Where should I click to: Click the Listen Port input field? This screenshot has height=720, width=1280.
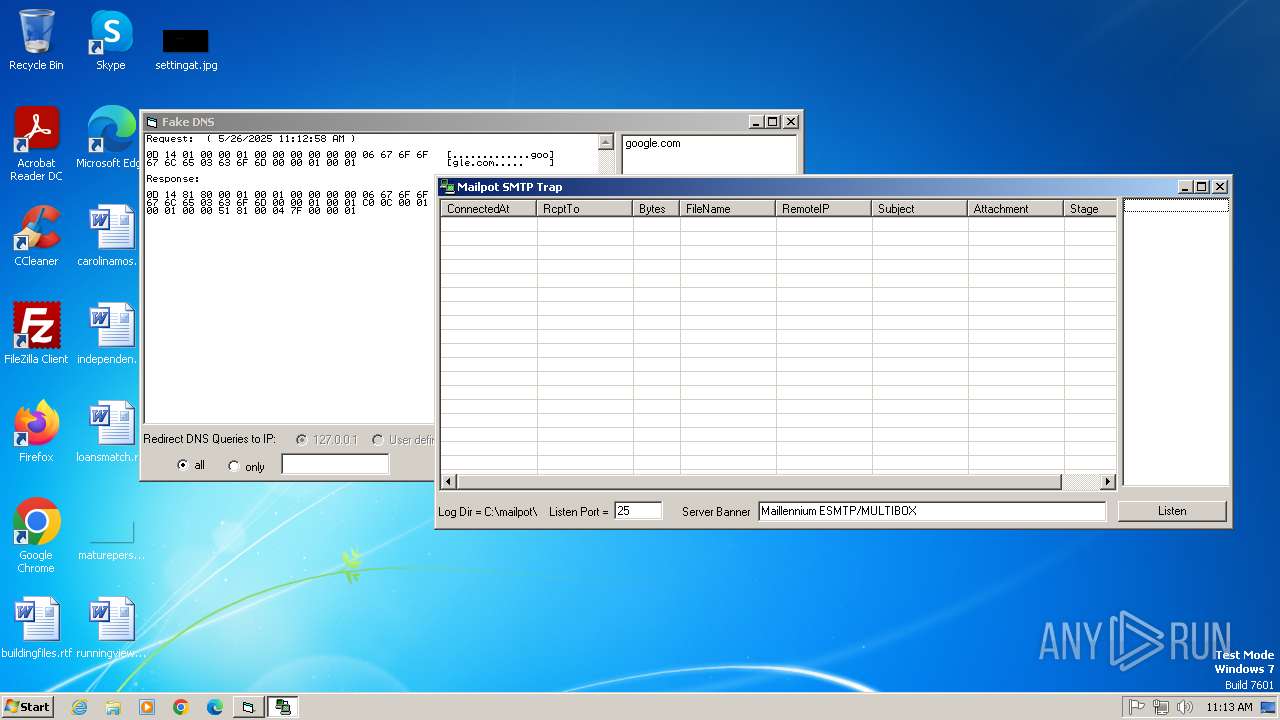click(638, 511)
